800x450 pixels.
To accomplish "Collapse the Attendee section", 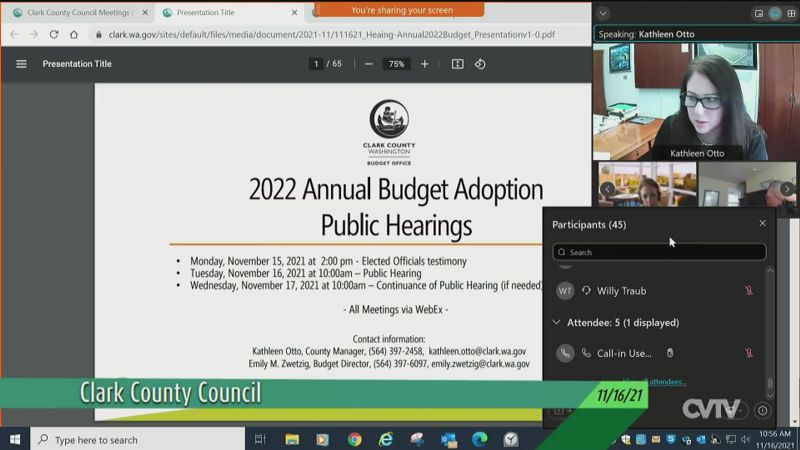I will coord(557,323).
